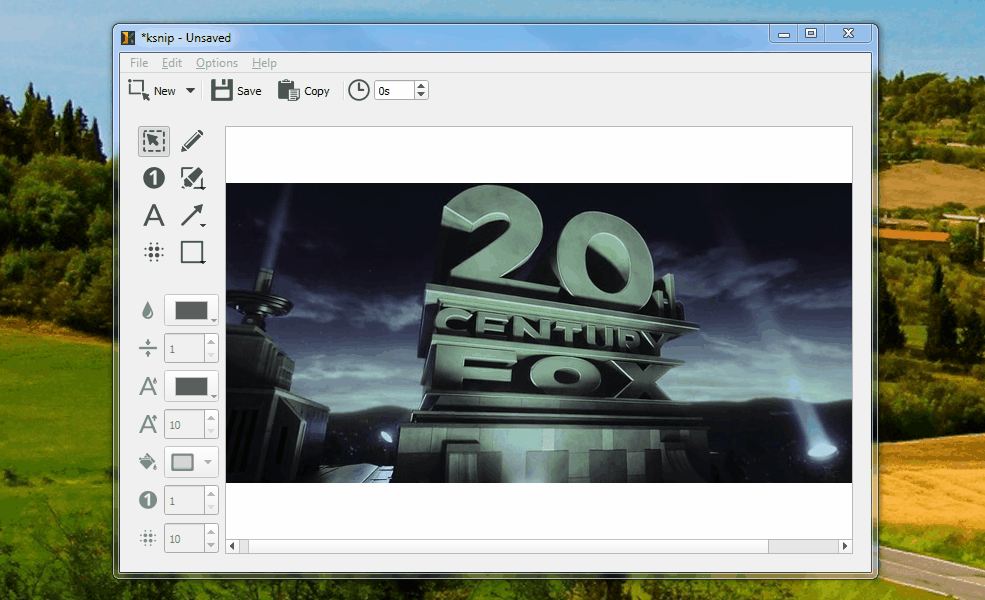Viewport: 985px width, 600px height.
Task: Increase the blur radius value
Action: 211,532
